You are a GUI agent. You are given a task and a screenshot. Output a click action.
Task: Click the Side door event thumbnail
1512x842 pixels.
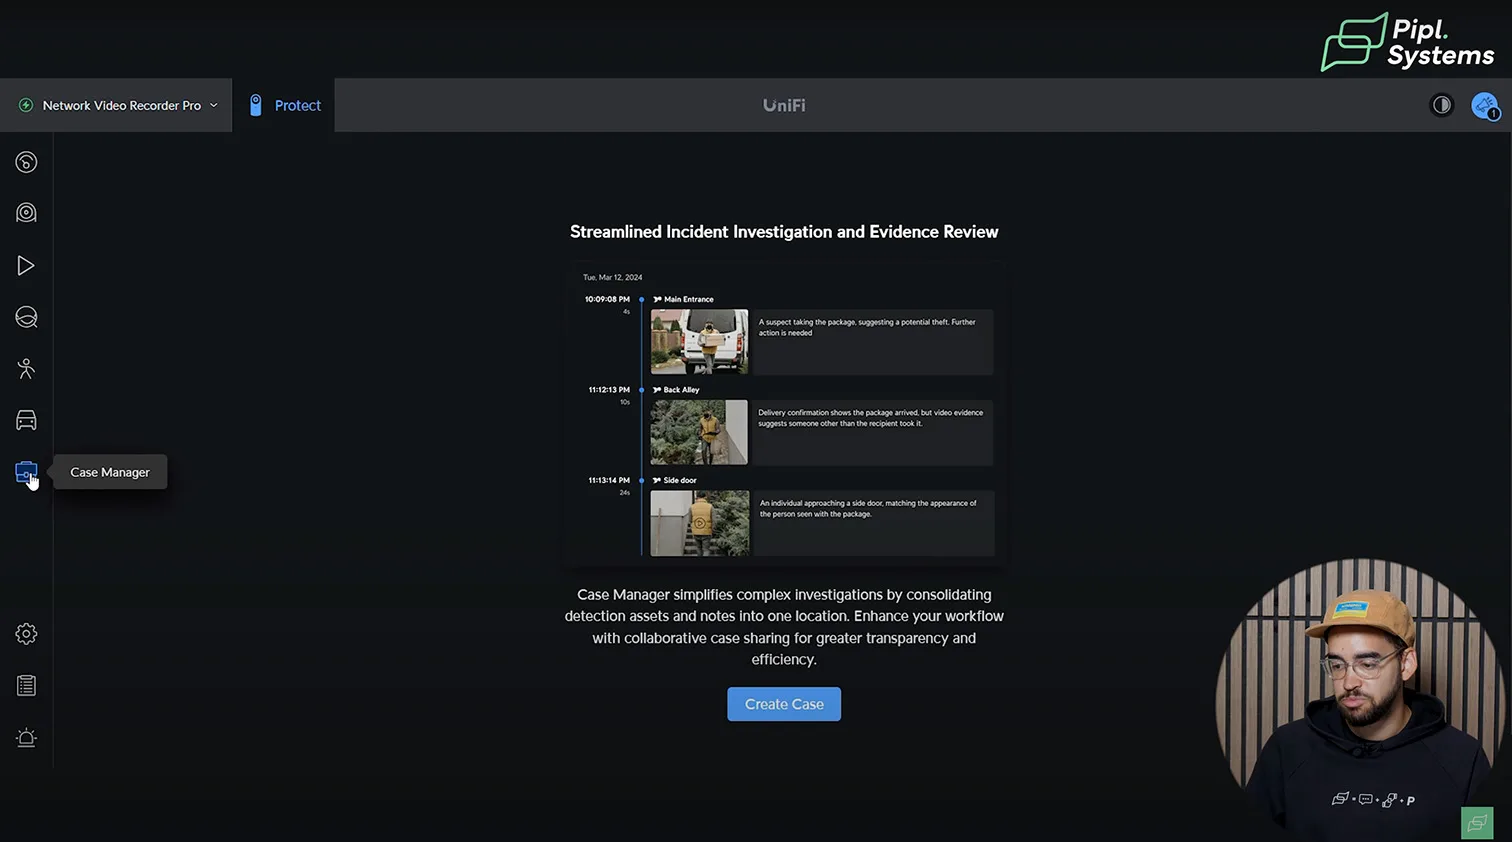click(699, 523)
